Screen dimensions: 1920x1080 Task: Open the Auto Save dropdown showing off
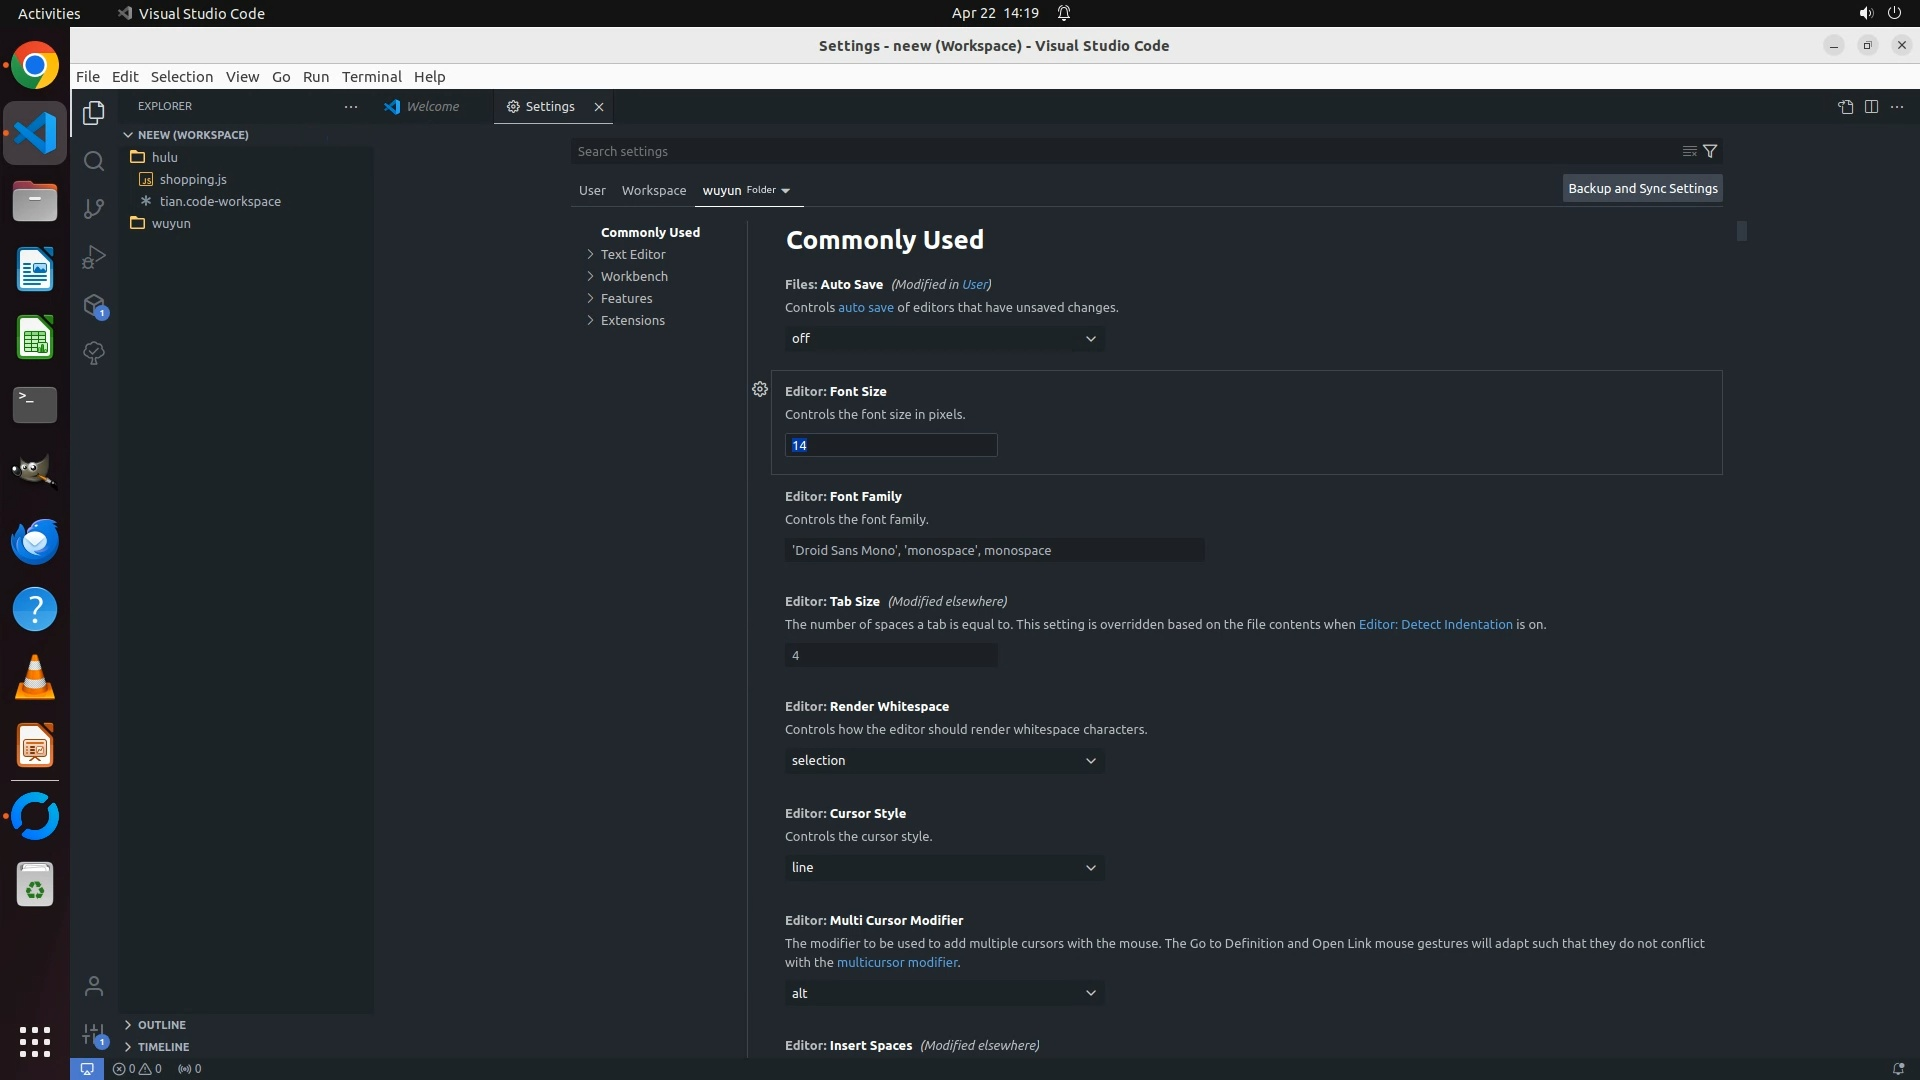[944, 339]
